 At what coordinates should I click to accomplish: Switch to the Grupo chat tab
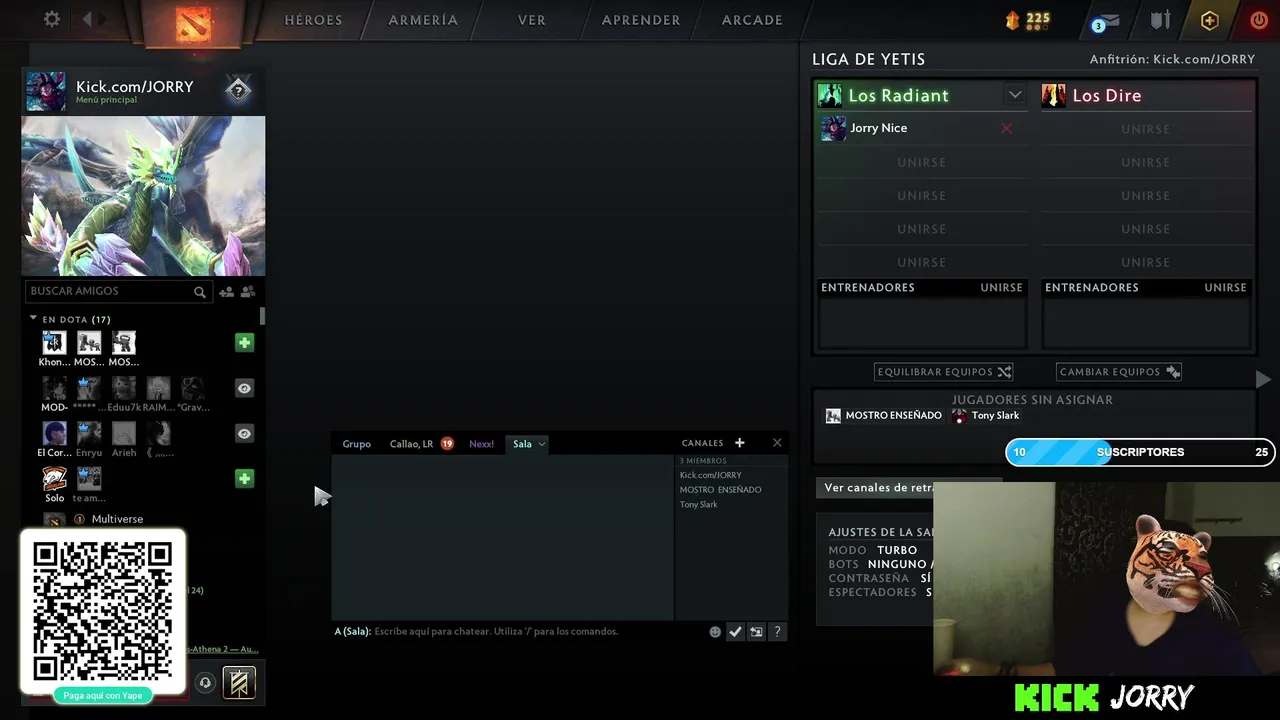click(x=357, y=444)
